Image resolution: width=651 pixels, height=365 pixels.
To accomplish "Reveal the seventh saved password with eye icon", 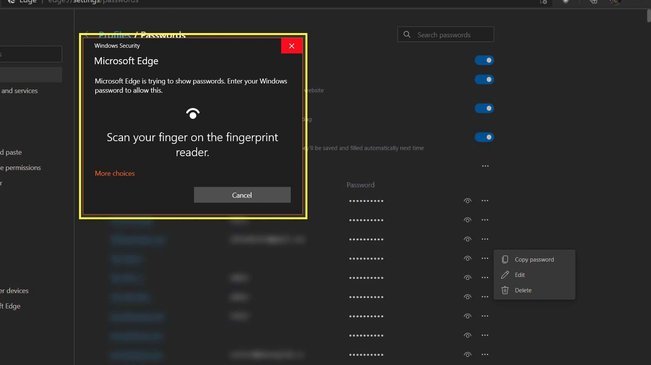I will (x=467, y=316).
